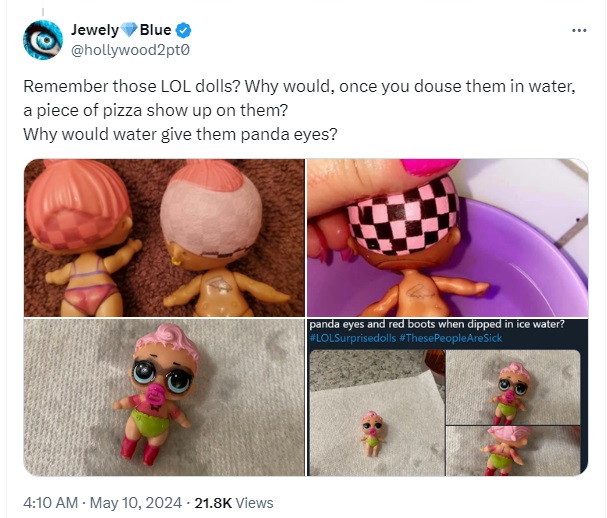Click the #LOLSurprisedolls hashtag
The height and width of the screenshot is (518, 607).
[x=353, y=338]
